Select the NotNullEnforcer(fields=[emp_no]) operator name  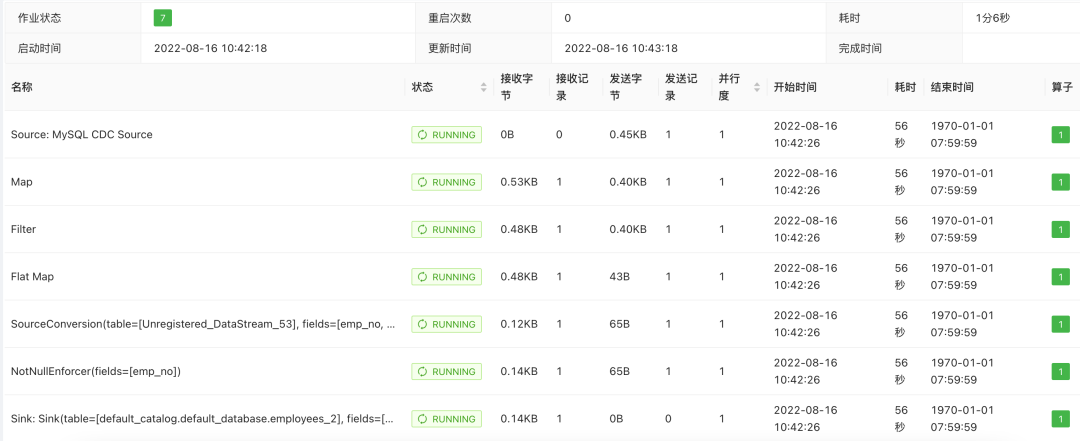click(95, 372)
